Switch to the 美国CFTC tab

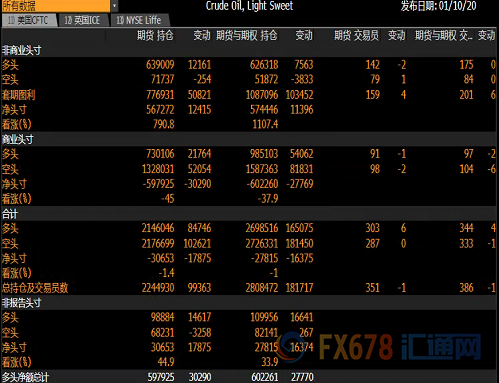pyautogui.click(x=28, y=20)
